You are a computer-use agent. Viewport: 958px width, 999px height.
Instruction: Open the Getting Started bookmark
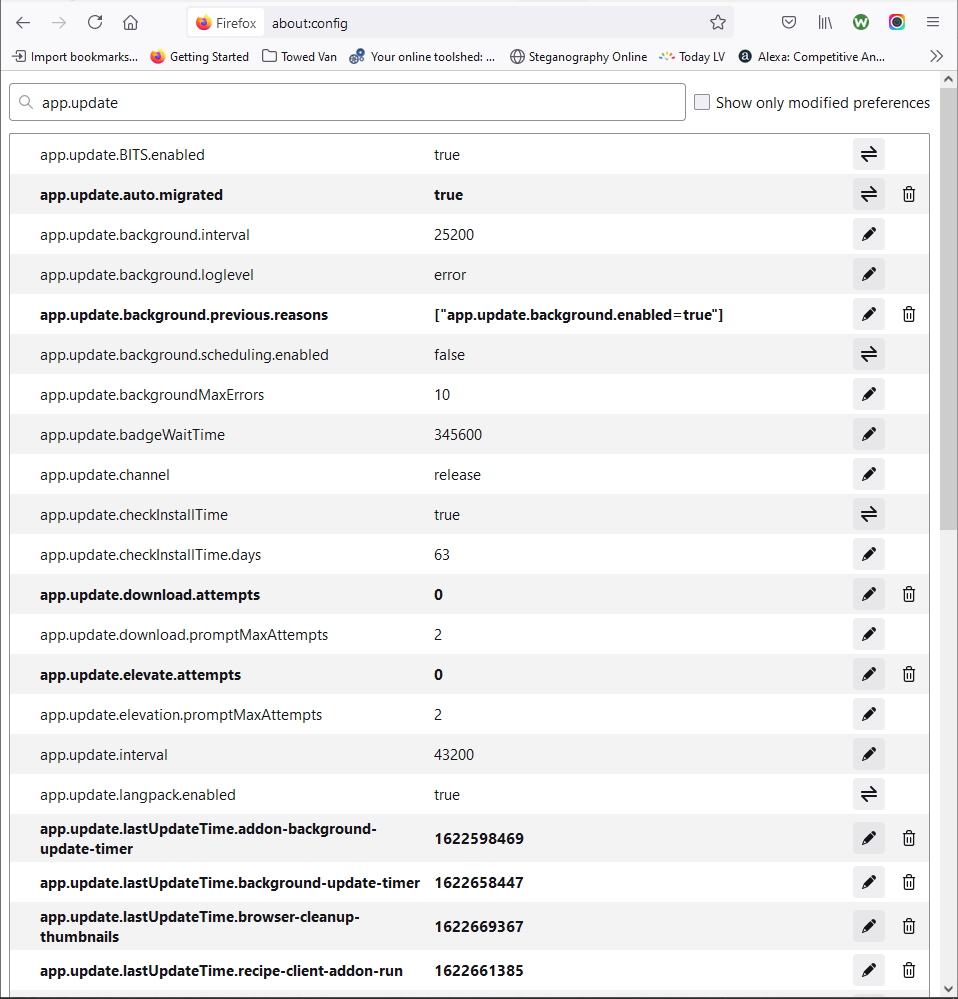click(199, 57)
